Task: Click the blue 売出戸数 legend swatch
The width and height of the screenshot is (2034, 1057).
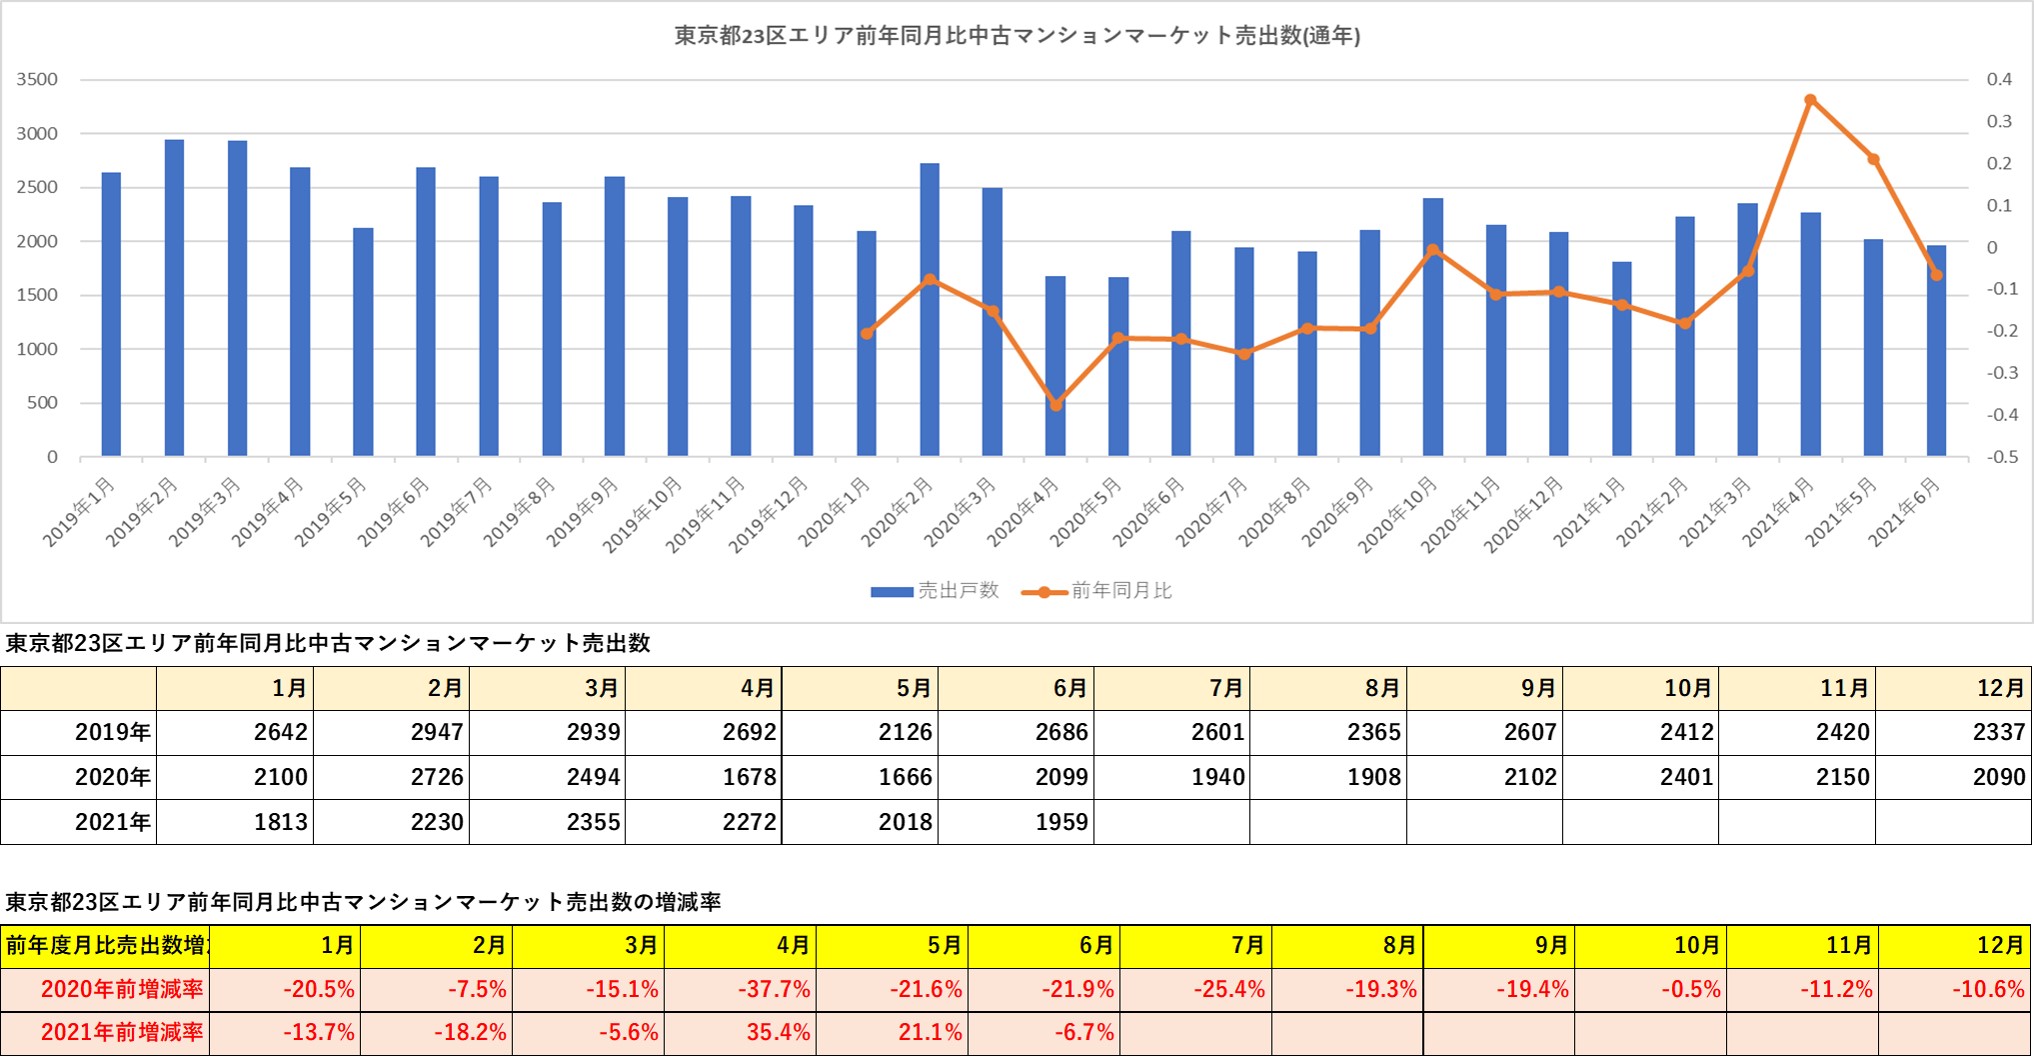Action: [891, 592]
